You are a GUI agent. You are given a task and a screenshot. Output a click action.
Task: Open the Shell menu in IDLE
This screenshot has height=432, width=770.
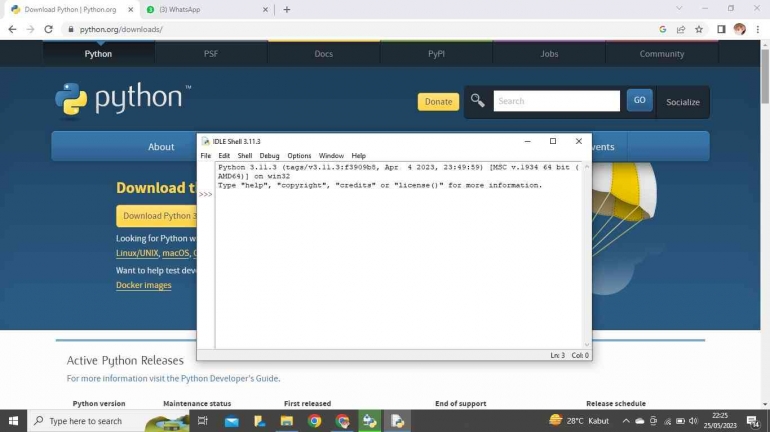tap(245, 156)
